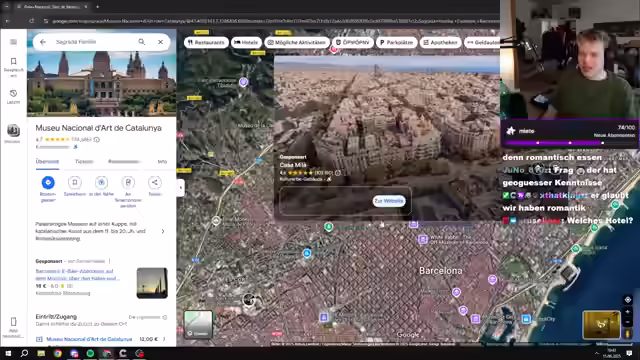Click the search magnifier icon
This screenshot has width=640, height=360.
[142, 42]
